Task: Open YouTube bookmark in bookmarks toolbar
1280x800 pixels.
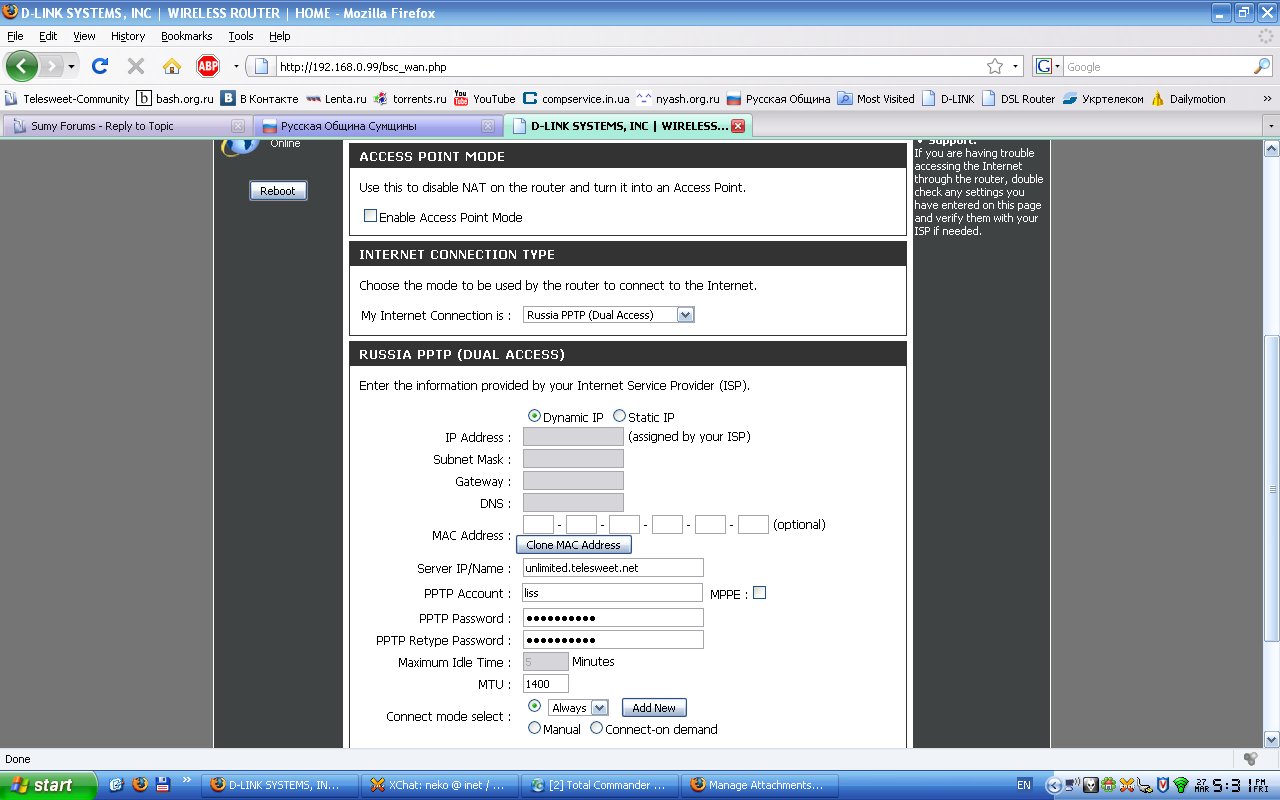Action: (x=485, y=99)
